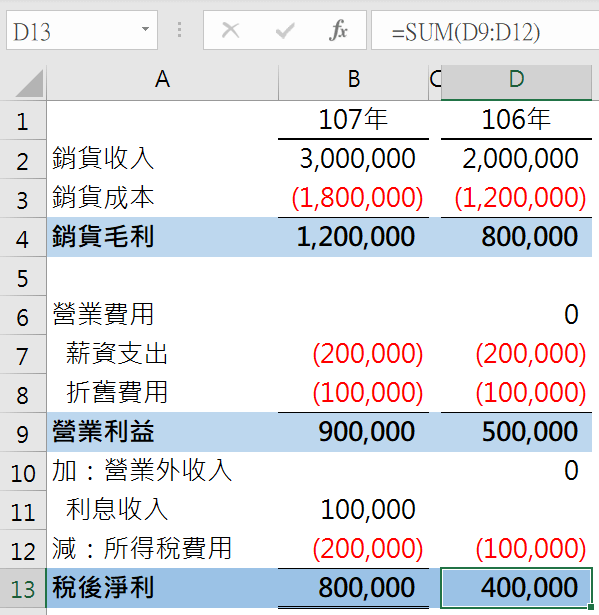
Task: Click the 100,000 interest income cell
Action: click(353, 510)
